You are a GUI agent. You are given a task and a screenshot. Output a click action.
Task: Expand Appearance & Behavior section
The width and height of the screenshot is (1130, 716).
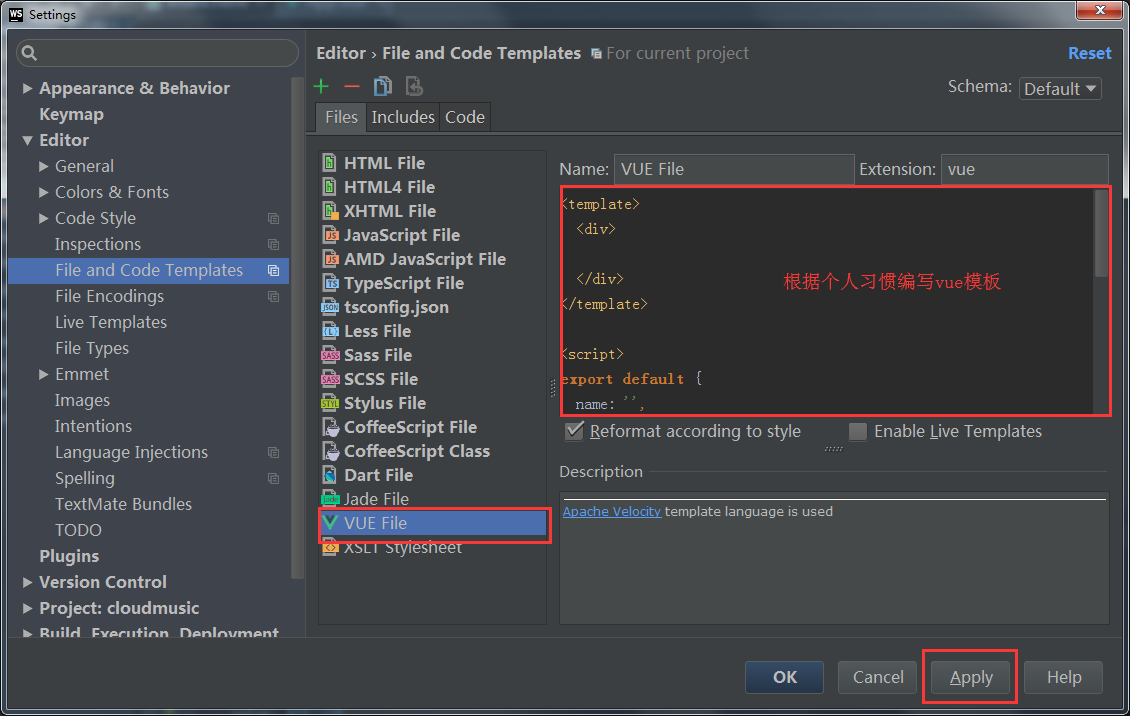pos(27,88)
